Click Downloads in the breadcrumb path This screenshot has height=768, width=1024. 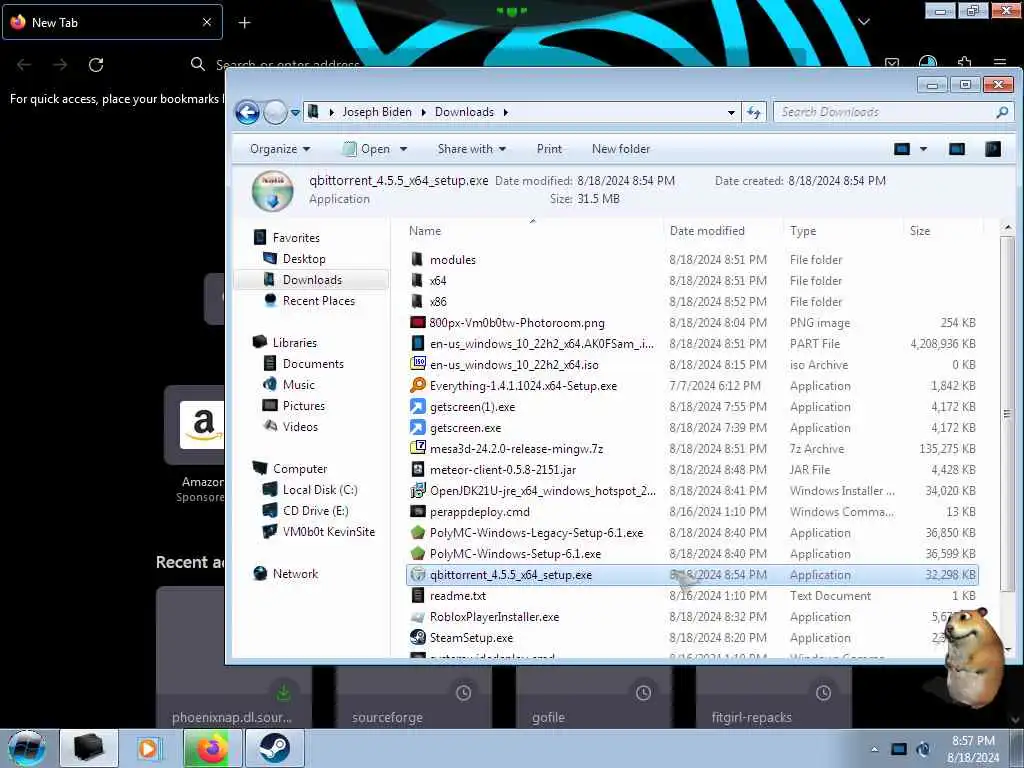pyautogui.click(x=464, y=112)
